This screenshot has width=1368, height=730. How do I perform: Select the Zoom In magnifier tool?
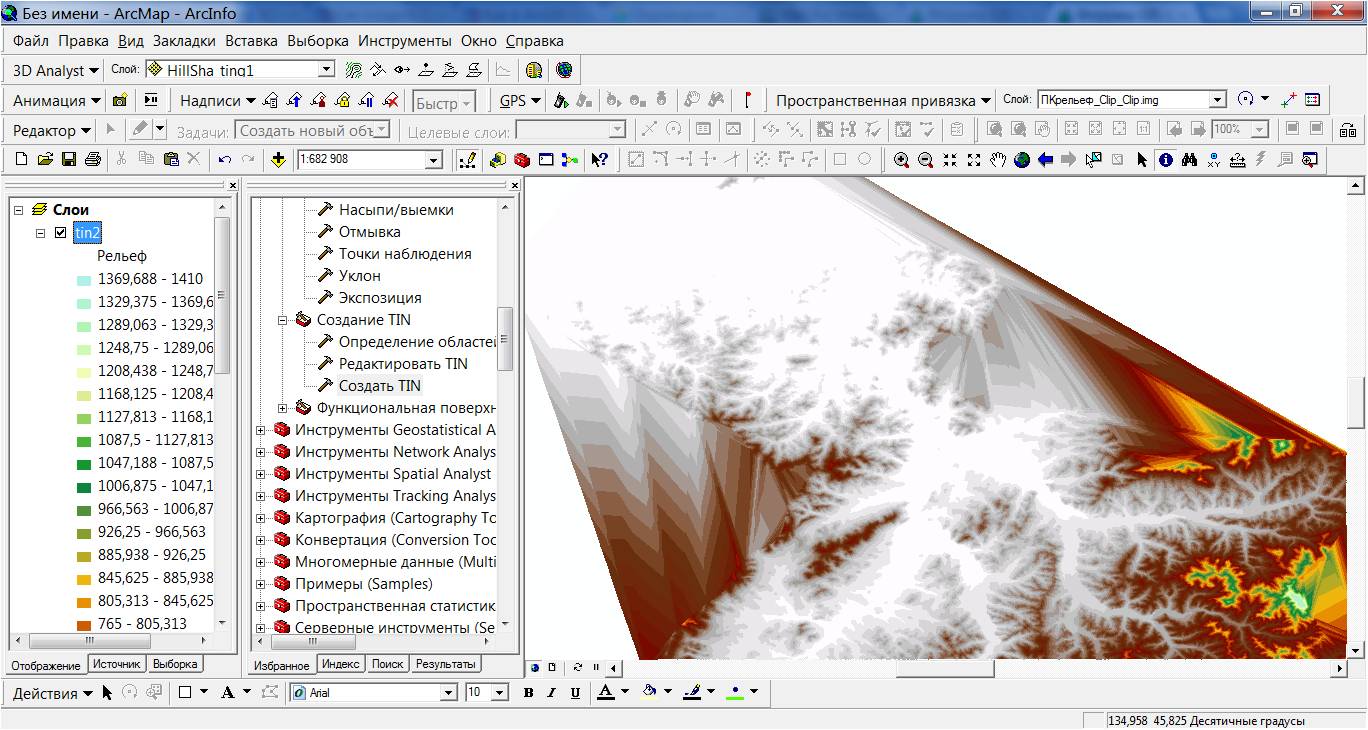(x=902, y=160)
